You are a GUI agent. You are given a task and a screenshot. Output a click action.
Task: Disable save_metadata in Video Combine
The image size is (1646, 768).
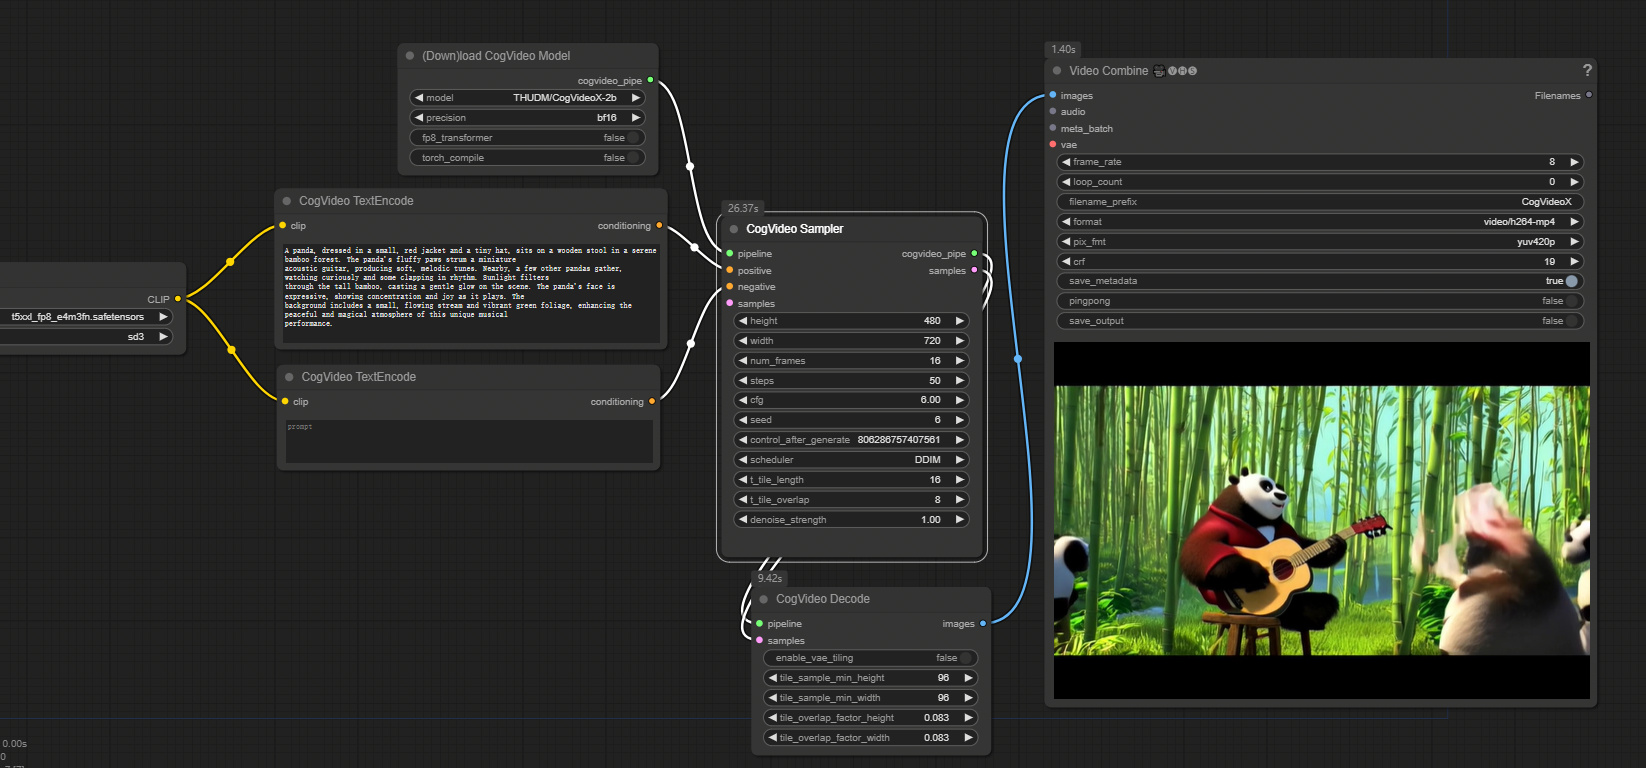(x=1320, y=281)
